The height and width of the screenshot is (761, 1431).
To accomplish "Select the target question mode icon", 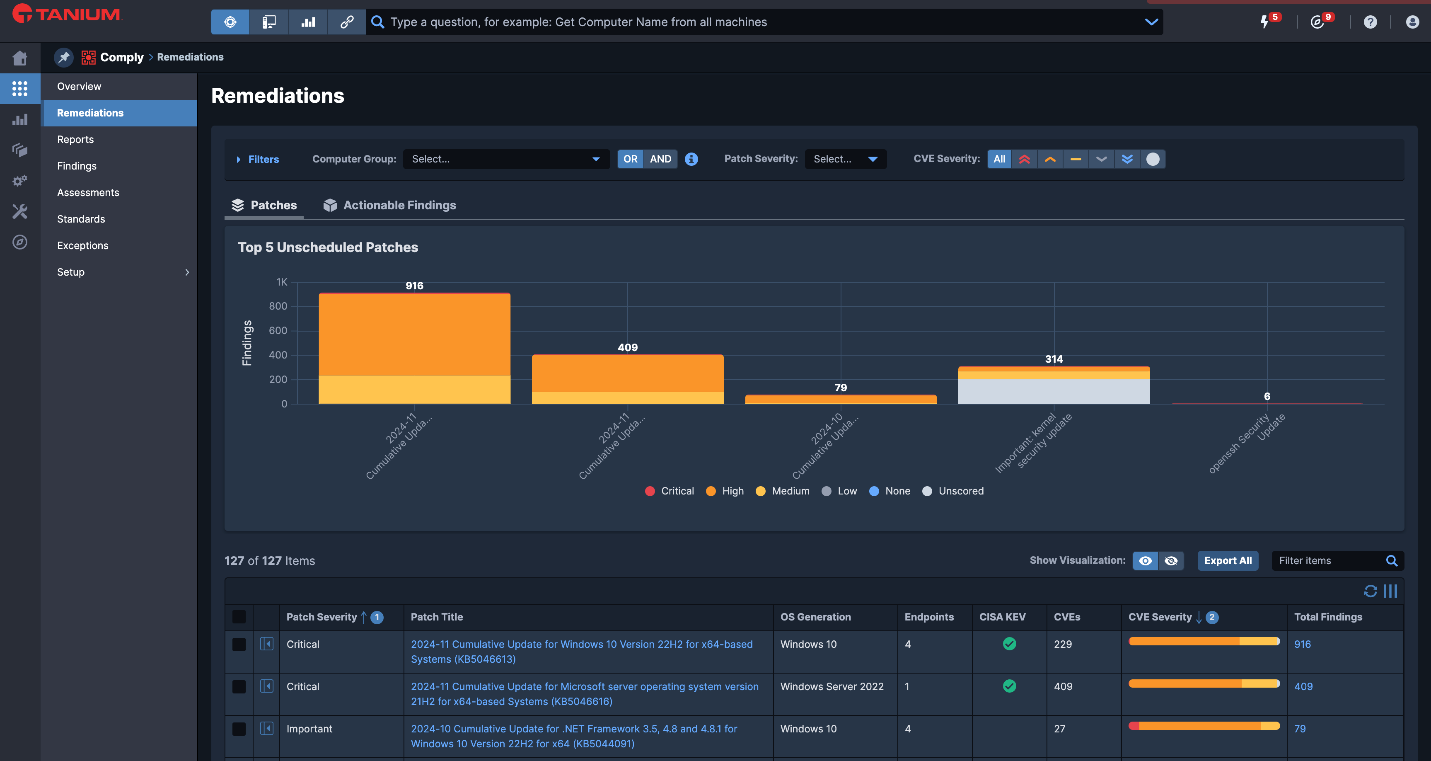I will 230,22.
